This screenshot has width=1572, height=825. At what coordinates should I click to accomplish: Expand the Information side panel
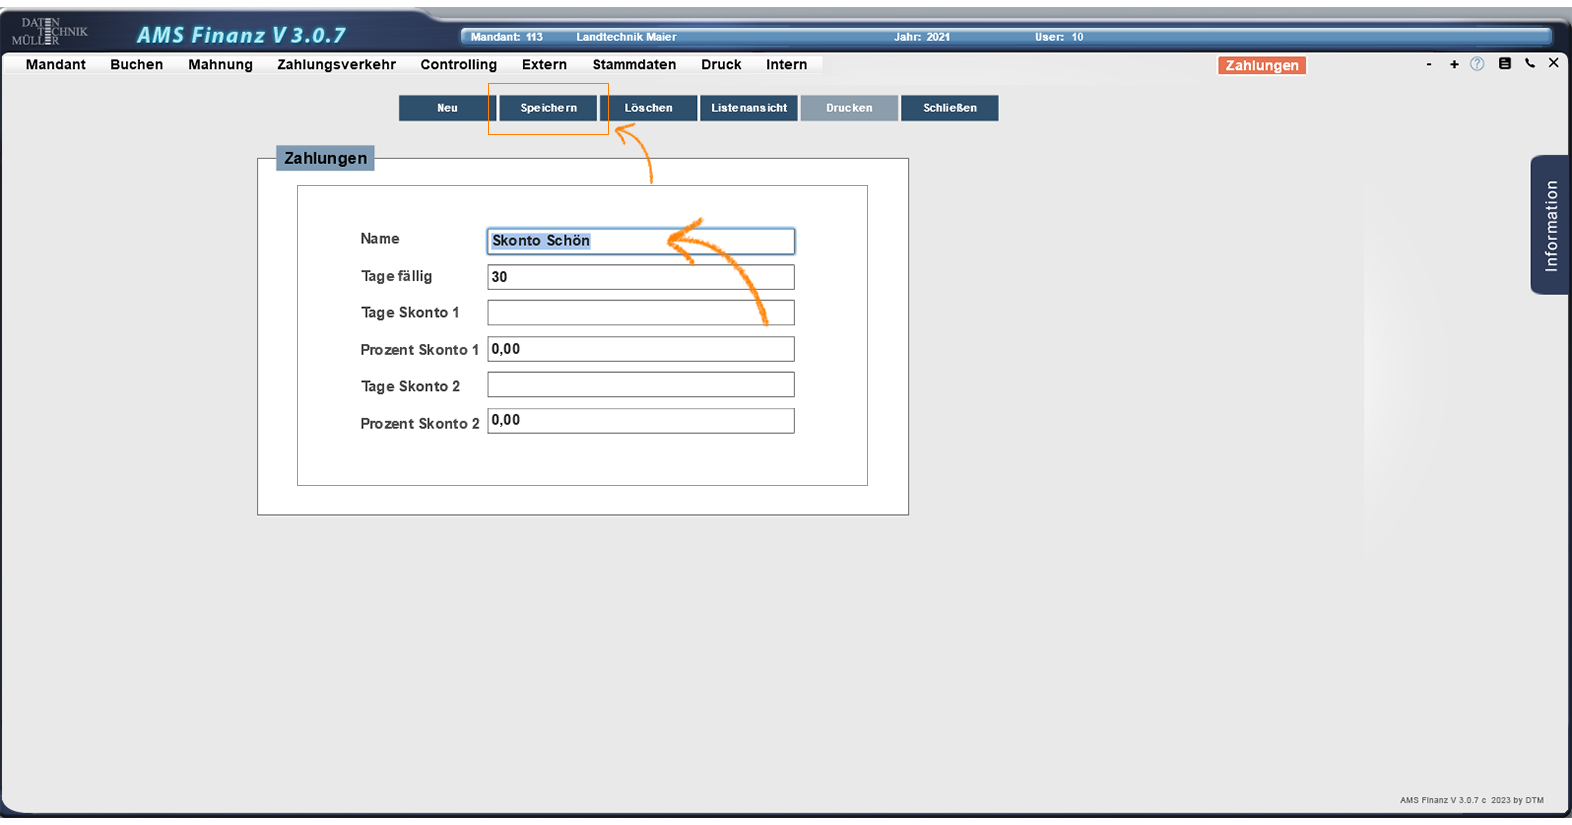coord(1550,225)
